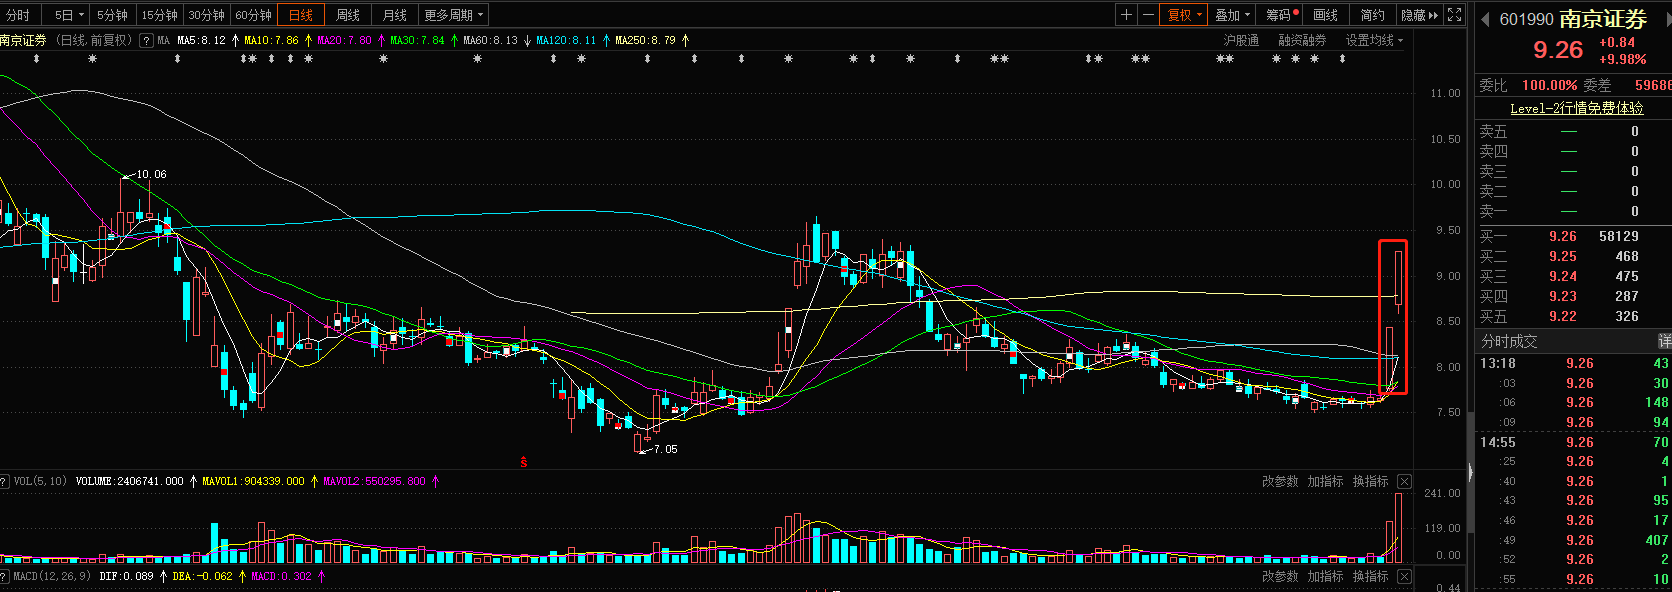The image size is (1672, 592).
Task: Open the 复权 adjustment dropdown
Action: [1185, 15]
